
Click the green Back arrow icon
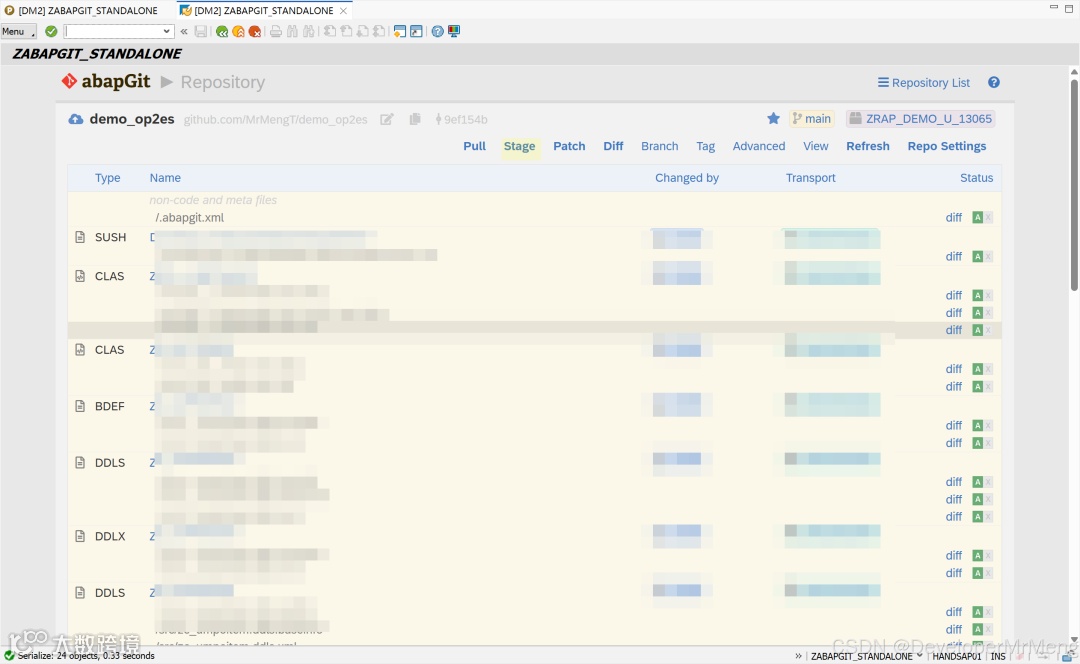[x=222, y=31]
